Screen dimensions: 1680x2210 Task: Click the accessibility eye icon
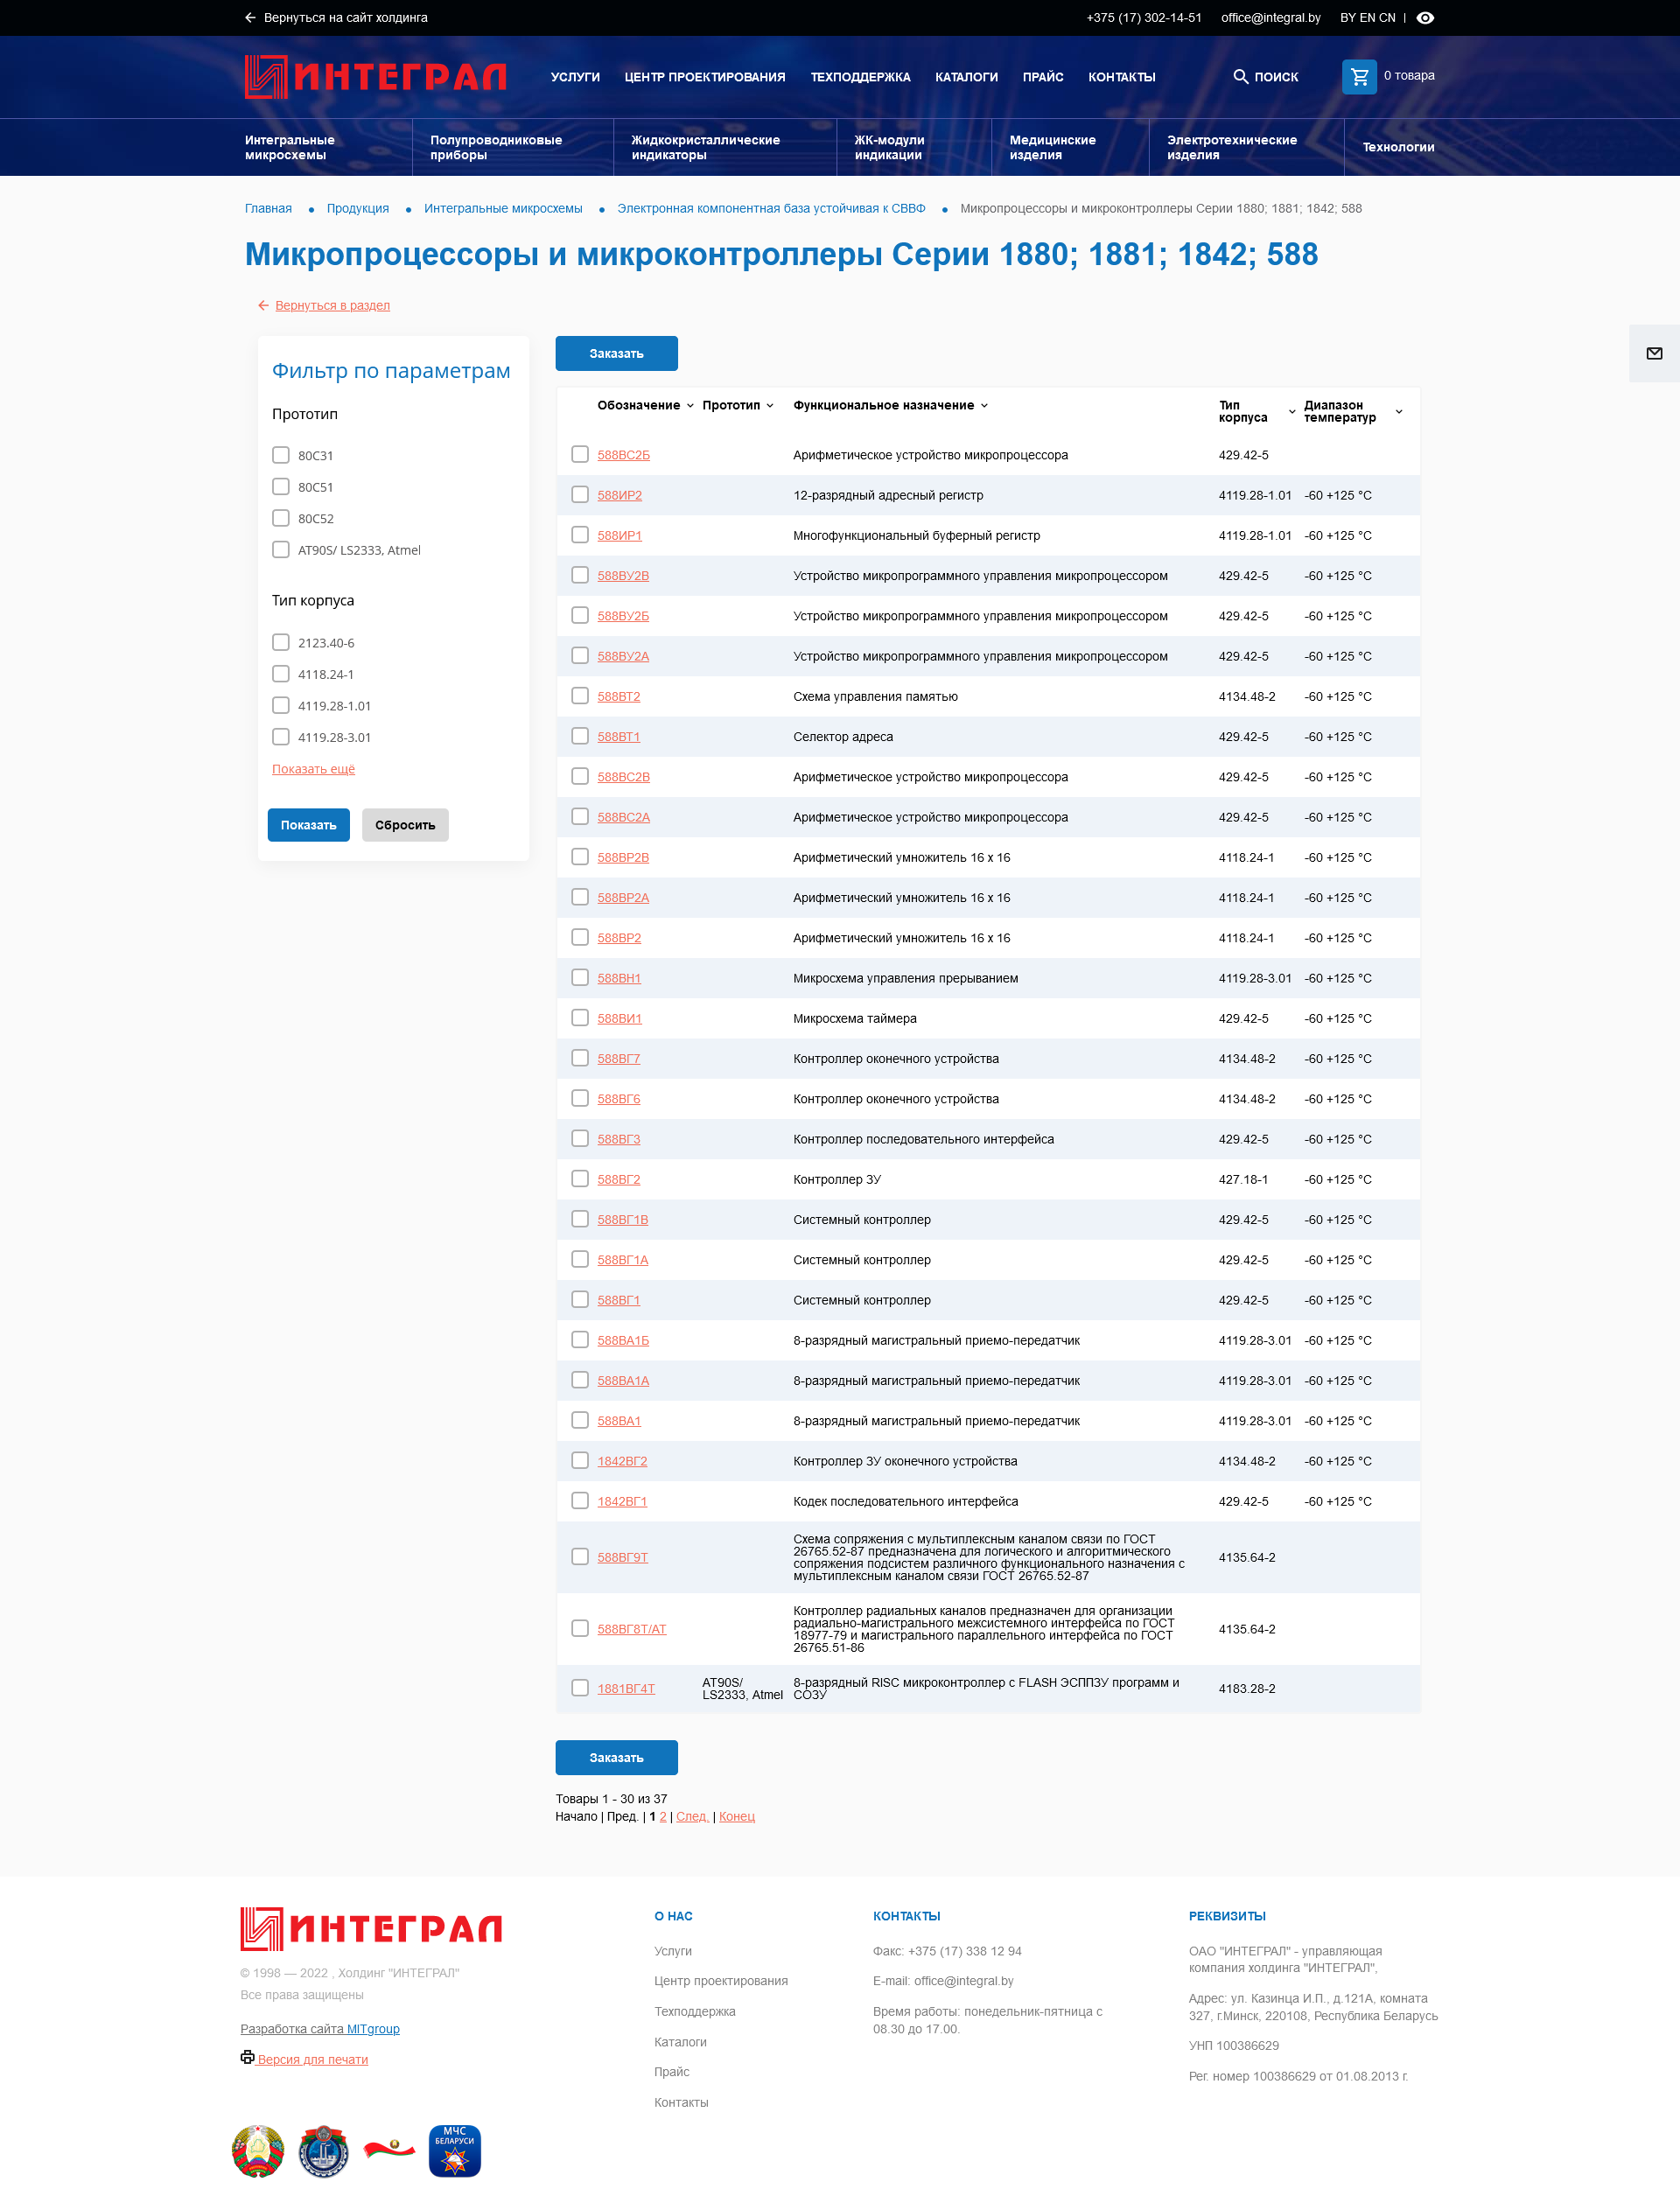pos(1425,18)
